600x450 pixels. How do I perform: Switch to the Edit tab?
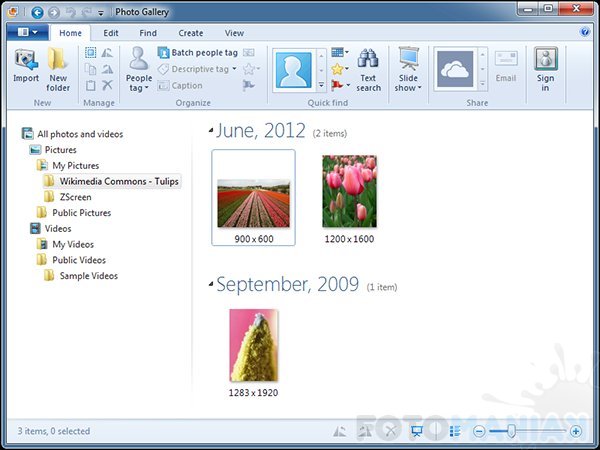(111, 33)
